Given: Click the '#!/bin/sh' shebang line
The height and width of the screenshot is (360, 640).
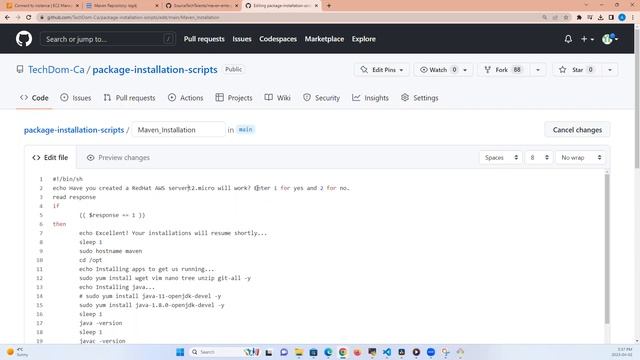Looking at the screenshot, I should (x=68, y=179).
